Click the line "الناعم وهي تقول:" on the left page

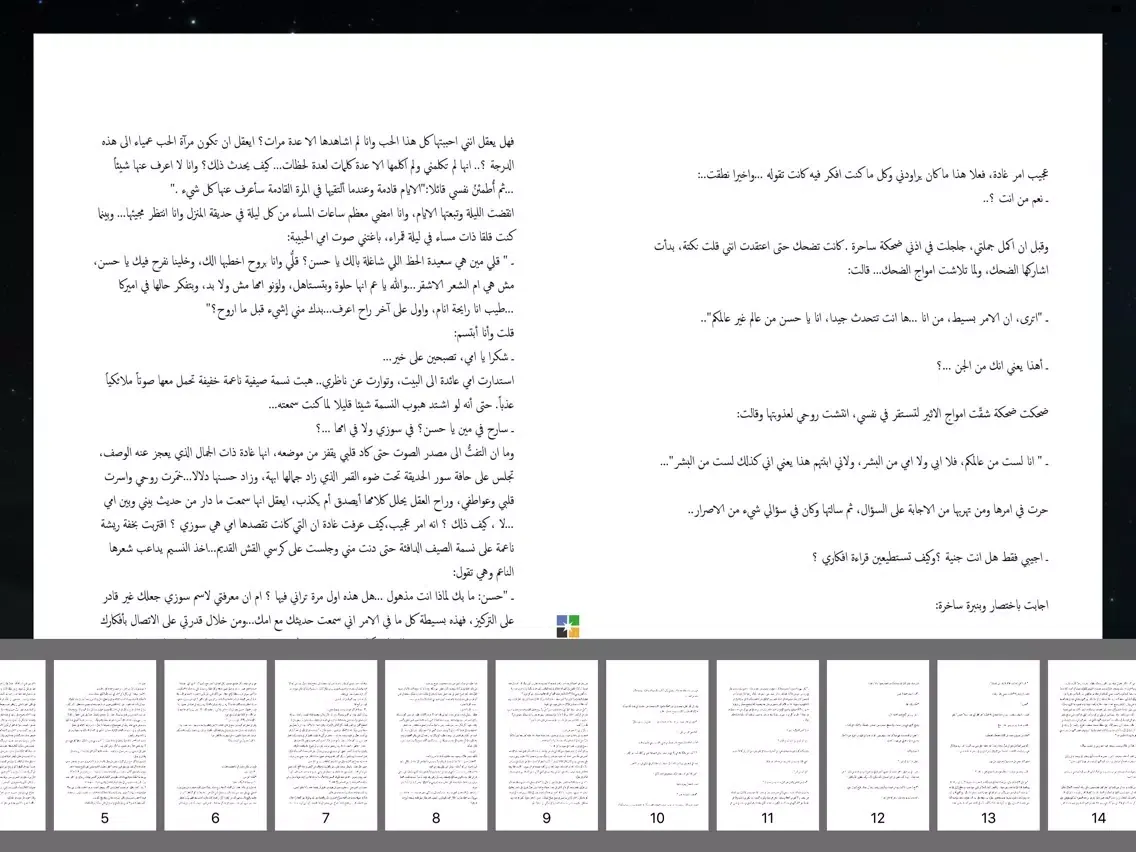483,572
